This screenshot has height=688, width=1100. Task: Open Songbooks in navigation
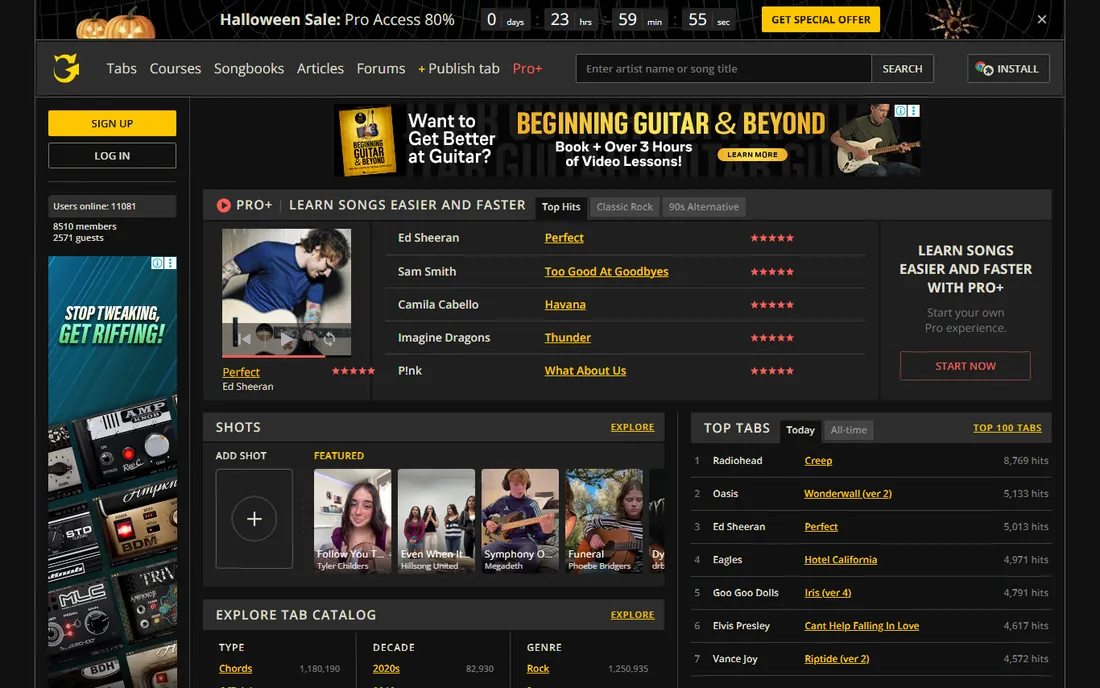pyautogui.click(x=249, y=68)
